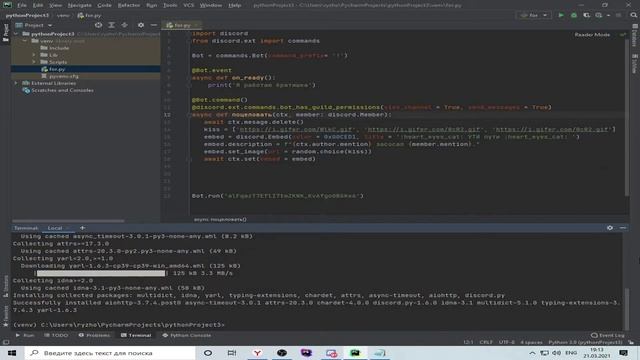
Task: Open Windows Start menu
Action: point(12,353)
